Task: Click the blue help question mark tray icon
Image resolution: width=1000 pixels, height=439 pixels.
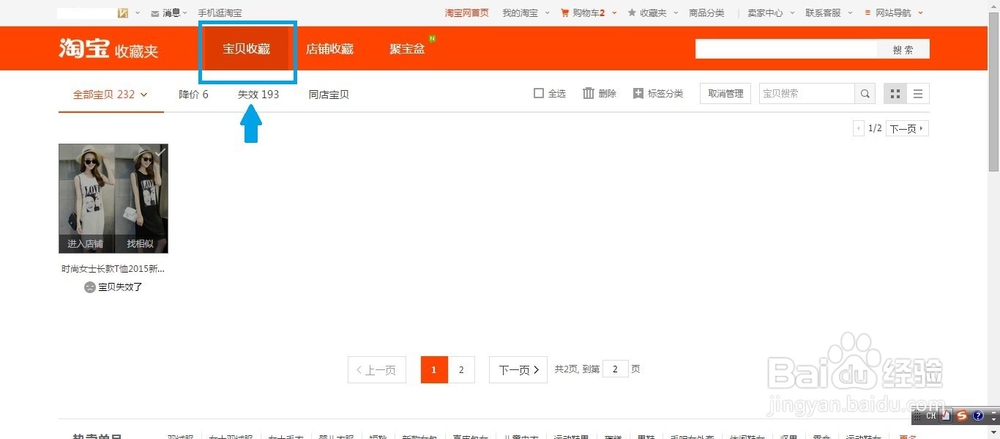Action: coord(978,416)
